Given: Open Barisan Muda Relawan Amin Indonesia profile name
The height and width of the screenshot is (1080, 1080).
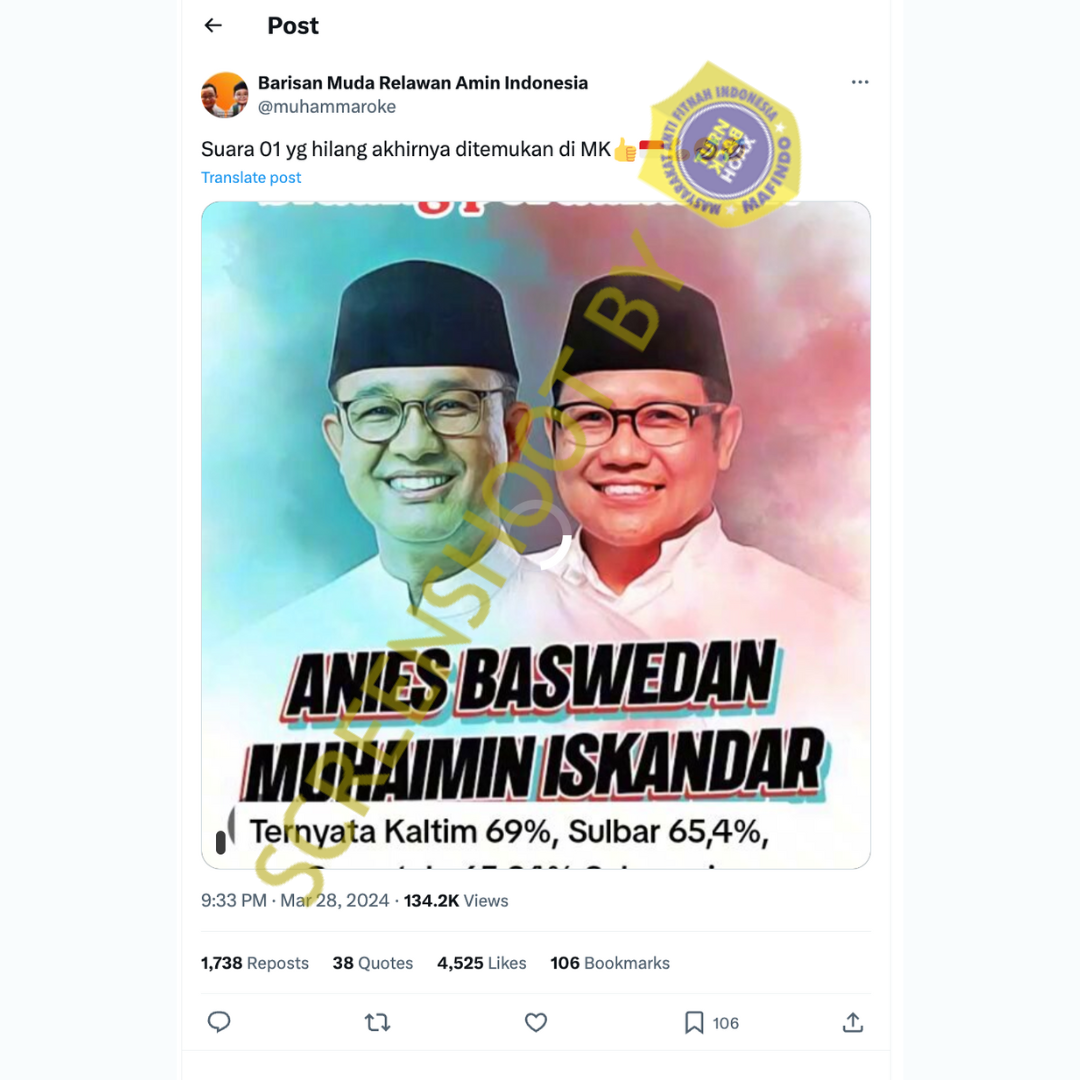Looking at the screenshot, I should 423,83.
